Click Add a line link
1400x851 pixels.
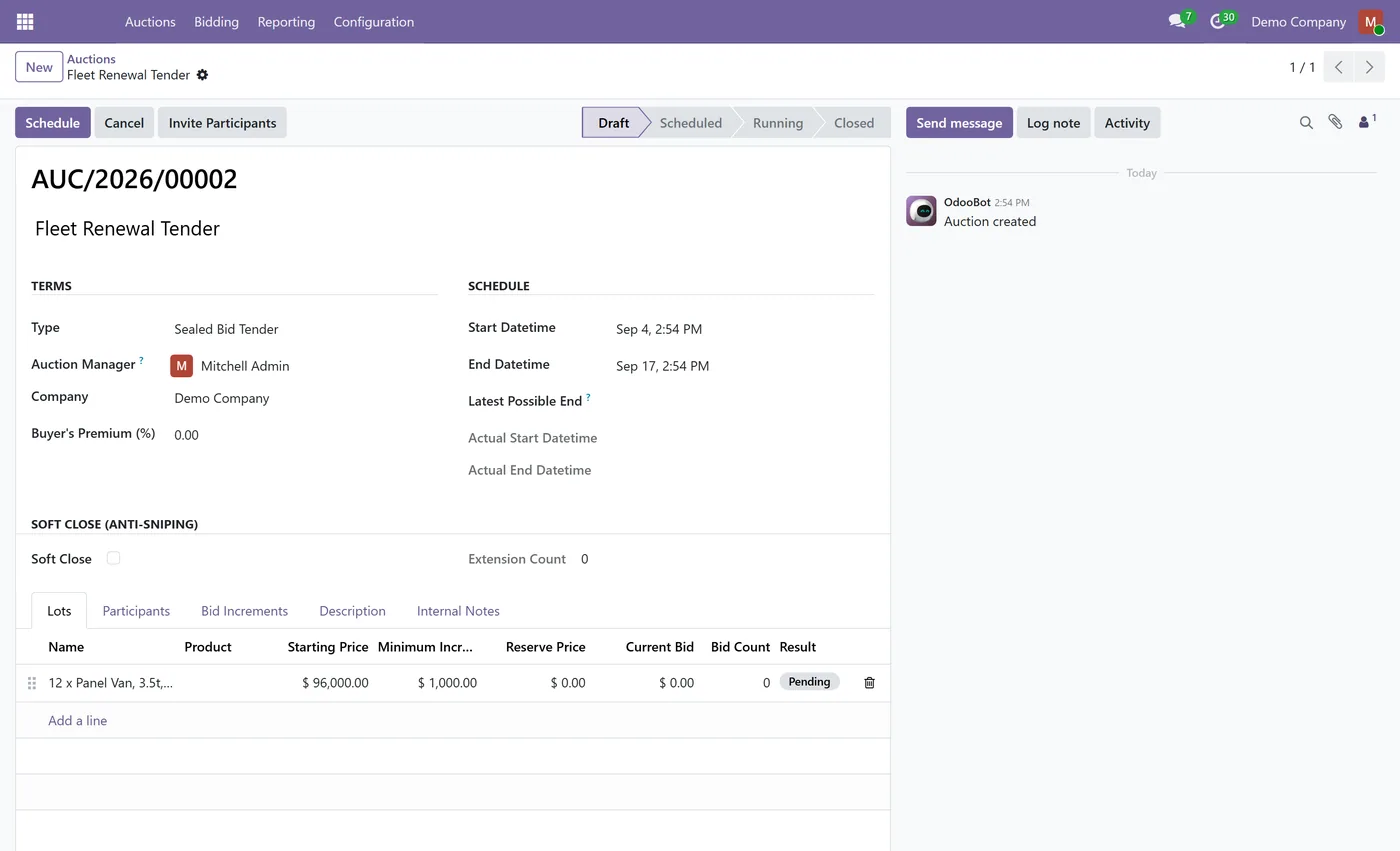[78, 720]
